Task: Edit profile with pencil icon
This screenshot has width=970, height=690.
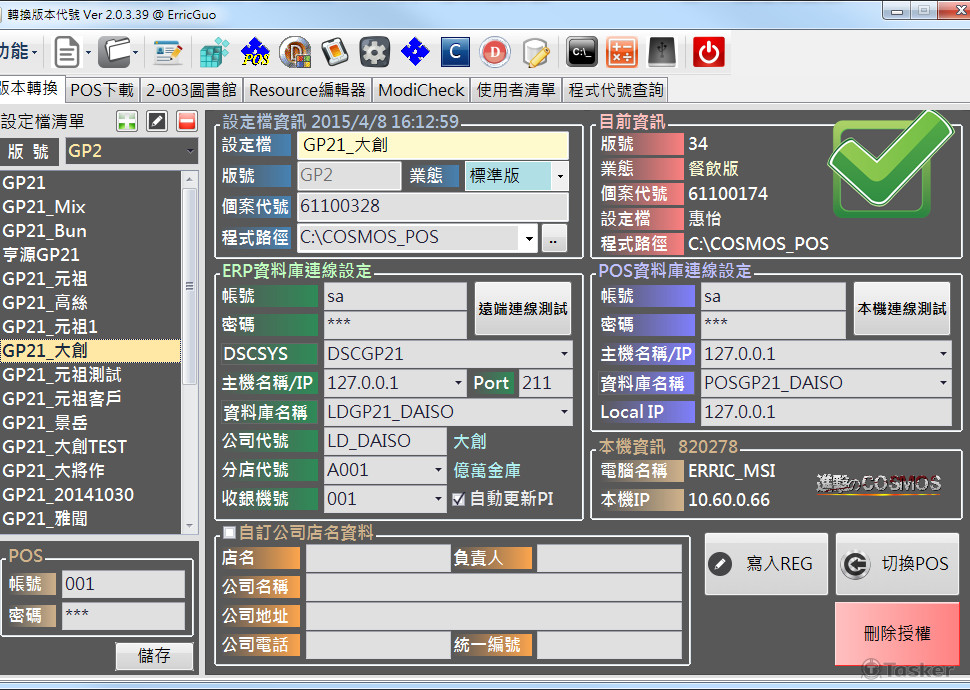Action: coord(157,121)
